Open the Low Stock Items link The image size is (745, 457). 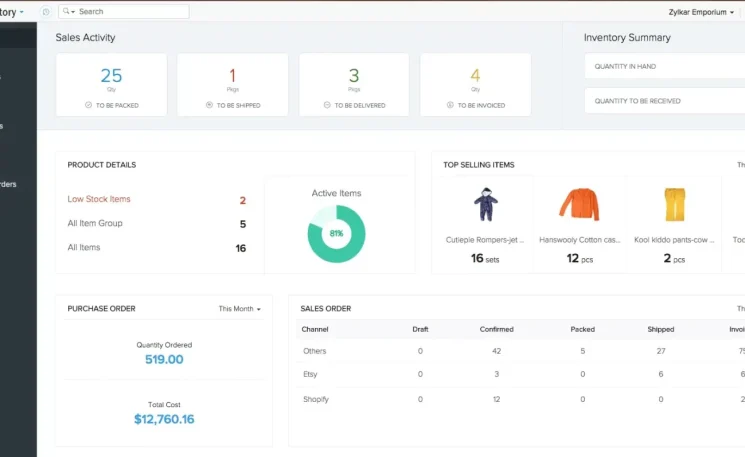tap(99, 199)
